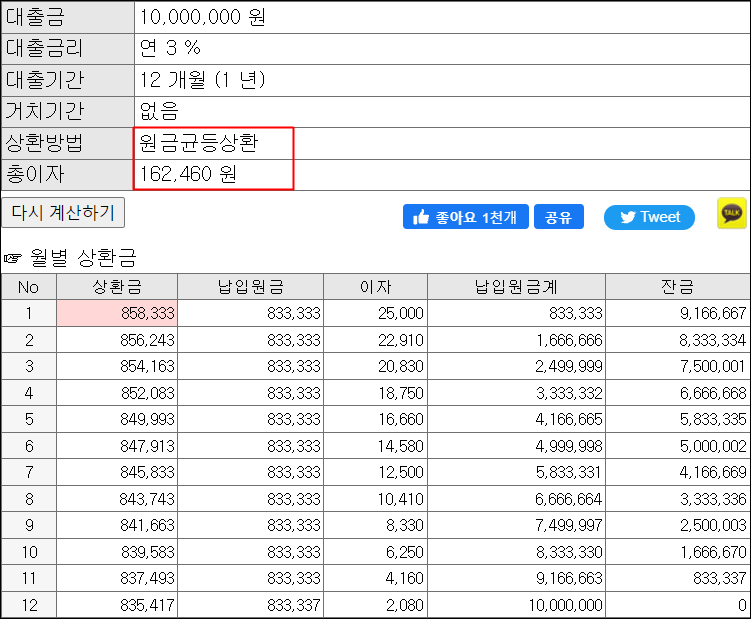
Task: Click the highlighted 858,333 repayment cell
Action: (117, 313)
